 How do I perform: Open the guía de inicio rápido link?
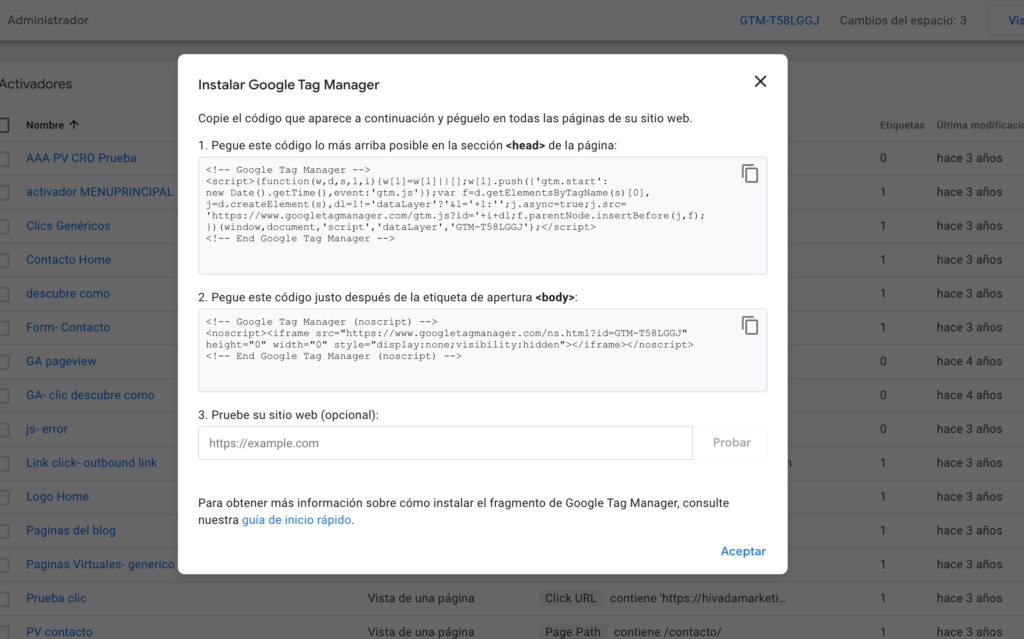pos(296,520)
